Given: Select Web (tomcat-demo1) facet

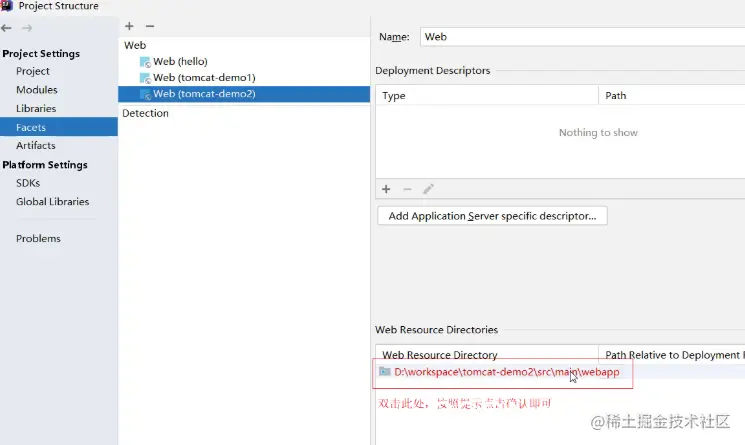Looking at the screenshot, I should [204, 77].
